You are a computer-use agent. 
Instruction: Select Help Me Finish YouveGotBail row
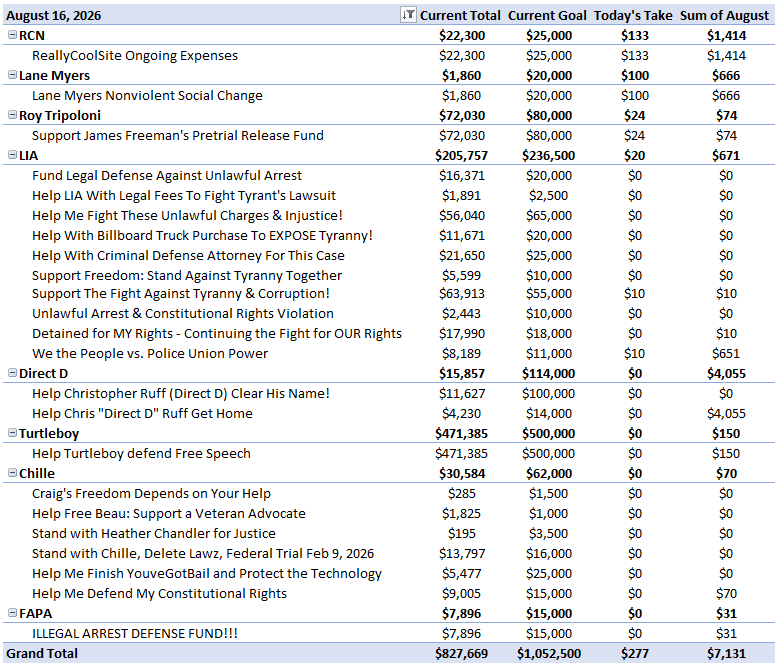click(207, 573)
